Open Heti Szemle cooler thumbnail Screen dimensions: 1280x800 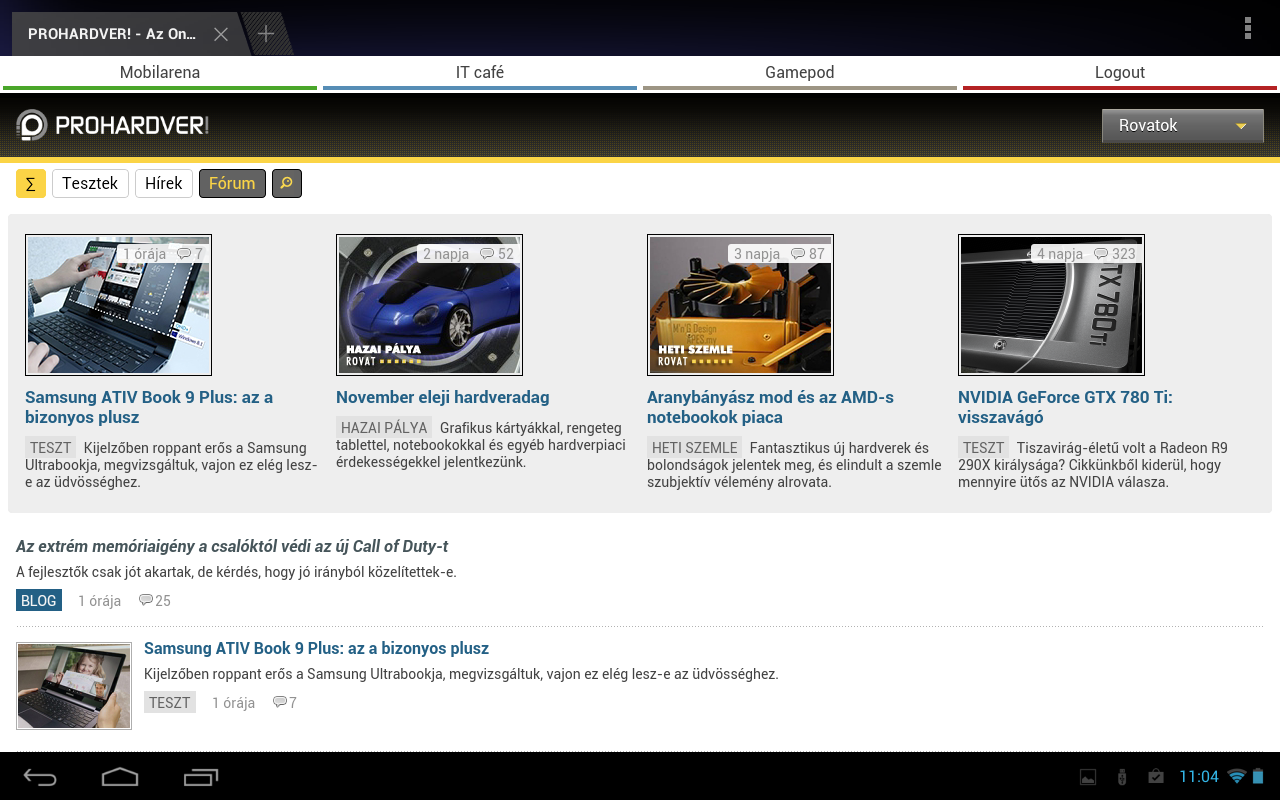(740, 305)
